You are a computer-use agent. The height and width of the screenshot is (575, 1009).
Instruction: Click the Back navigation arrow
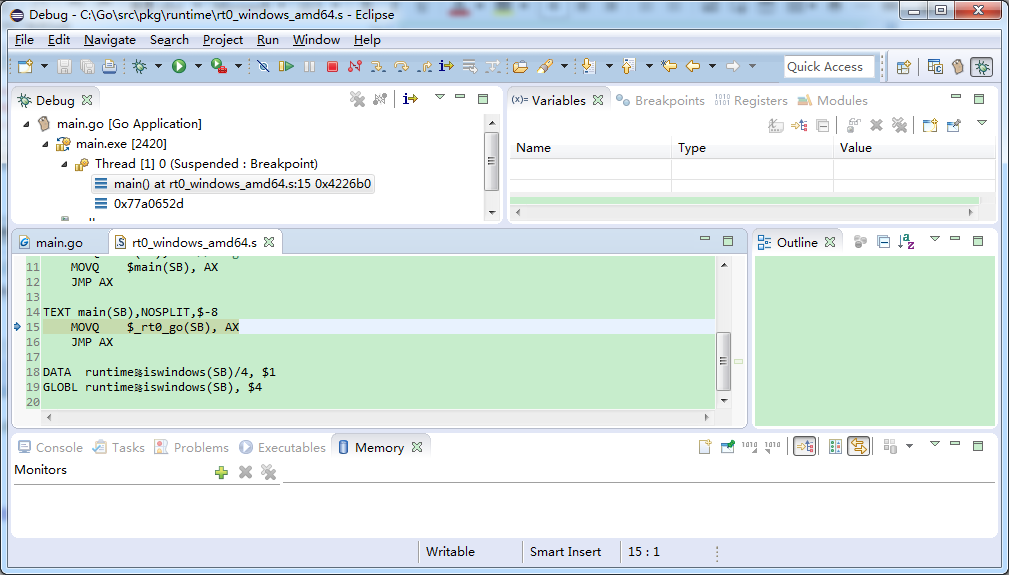tap(692, 66)
